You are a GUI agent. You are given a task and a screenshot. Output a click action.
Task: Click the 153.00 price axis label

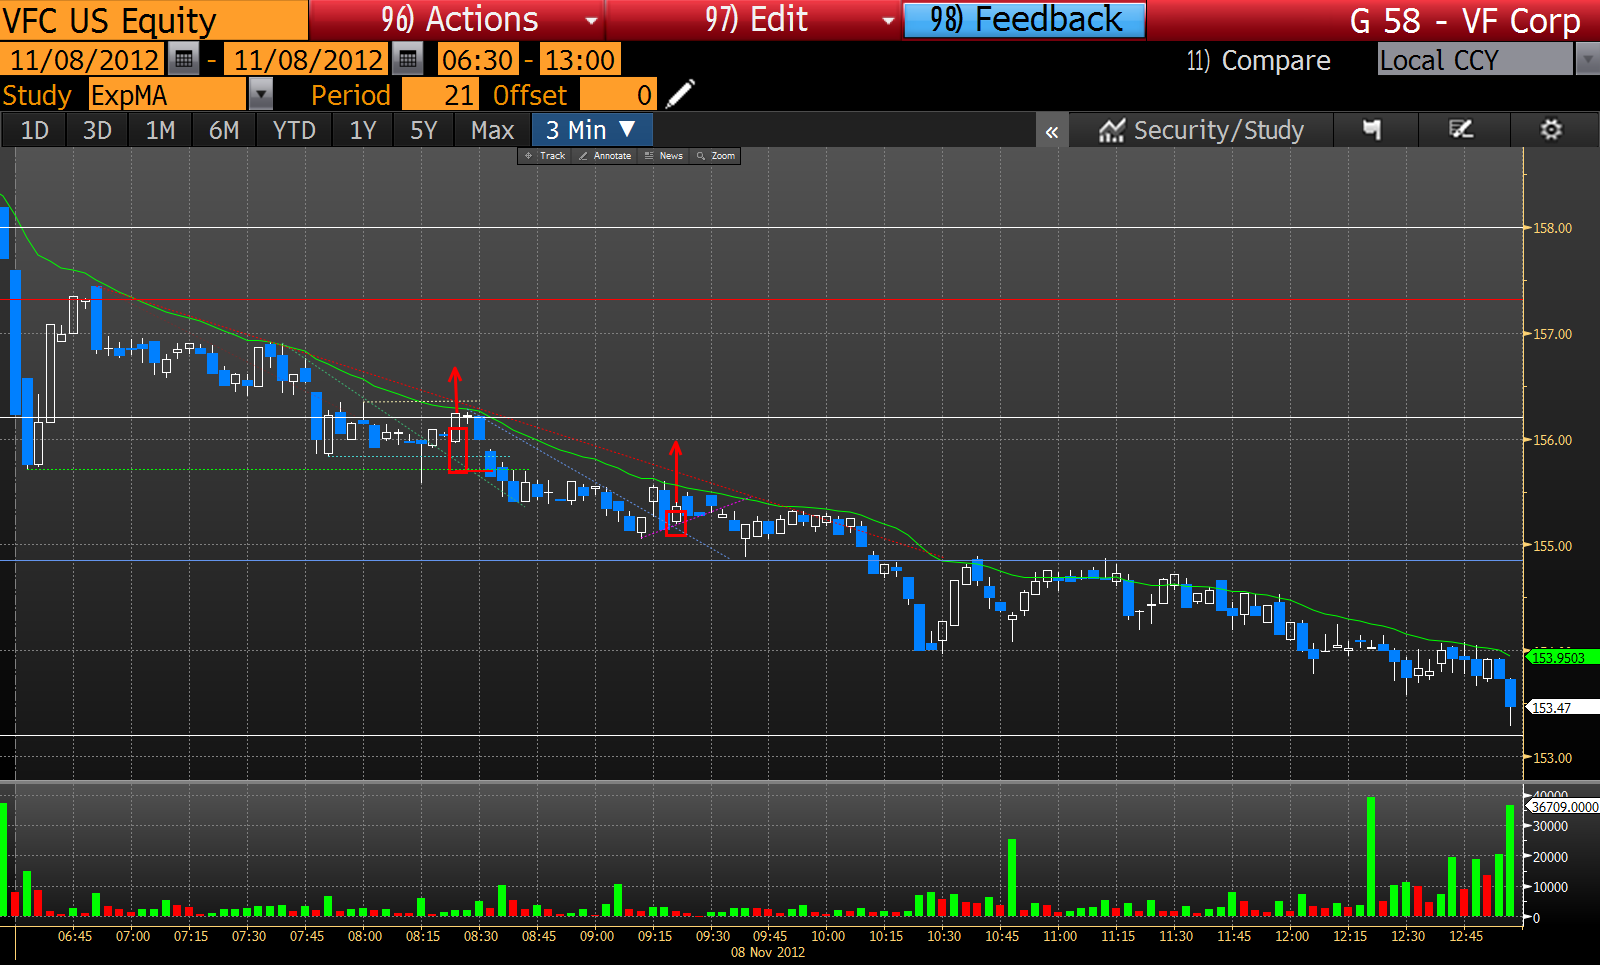click(x=1552, y=758)
